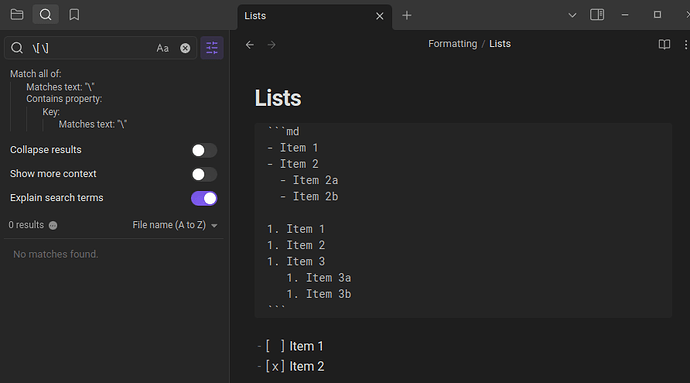Click the "No matches found." message

(x=56, y=254)
